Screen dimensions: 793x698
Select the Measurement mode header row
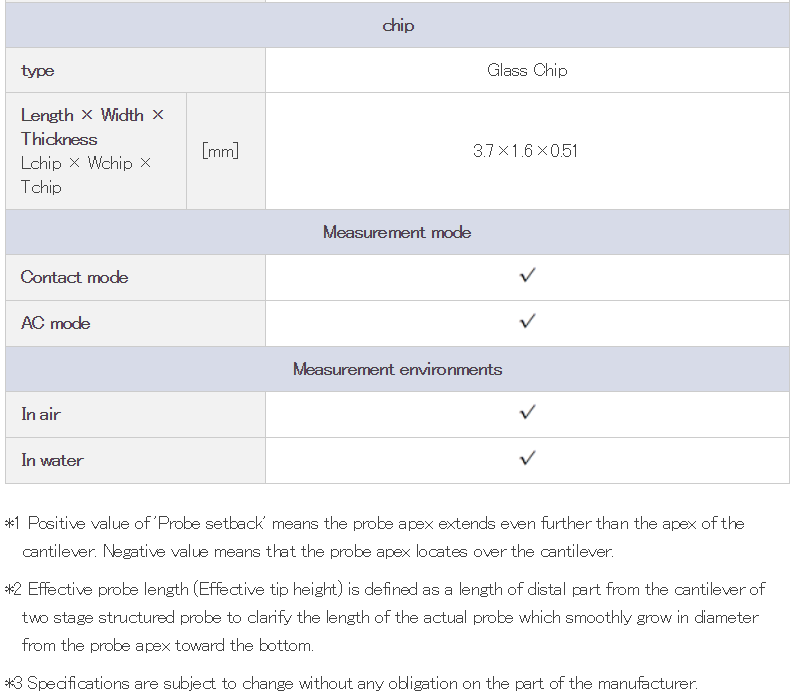click(398, 232)
